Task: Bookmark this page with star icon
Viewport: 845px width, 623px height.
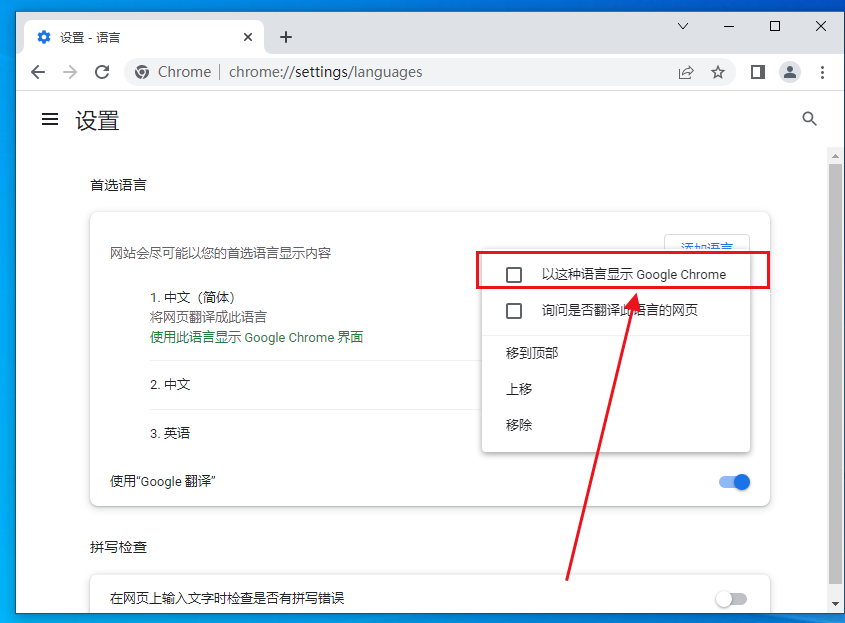Action: click(718, 72)
